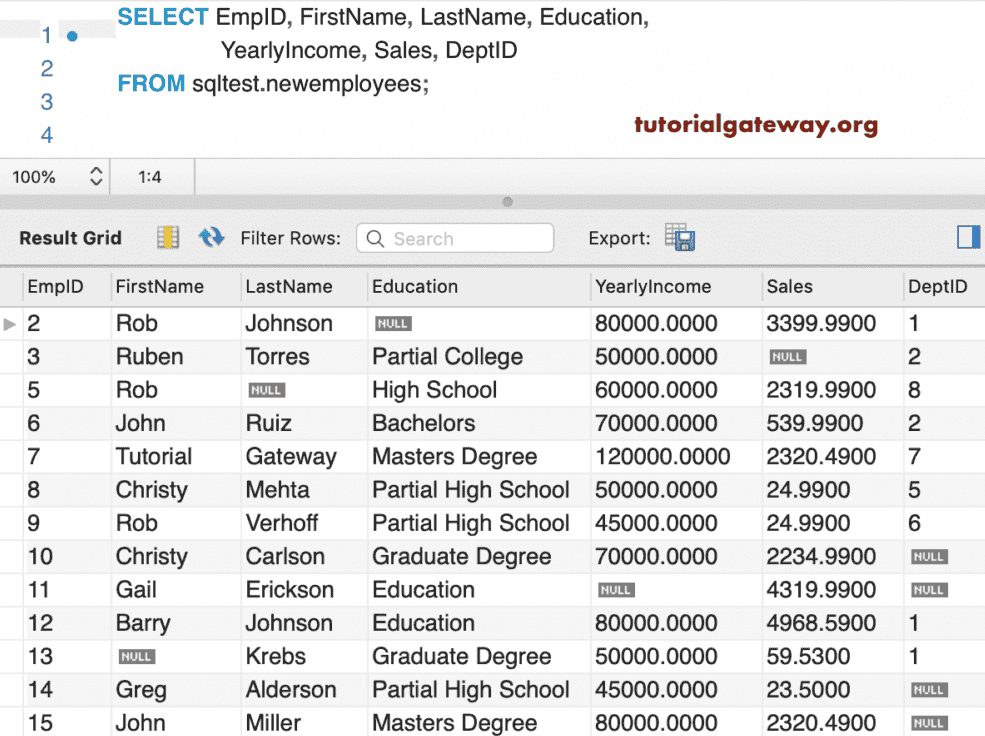Place cursor on the FROM keyword
Viewport: 985px width, 736px height.
point(151,84)
